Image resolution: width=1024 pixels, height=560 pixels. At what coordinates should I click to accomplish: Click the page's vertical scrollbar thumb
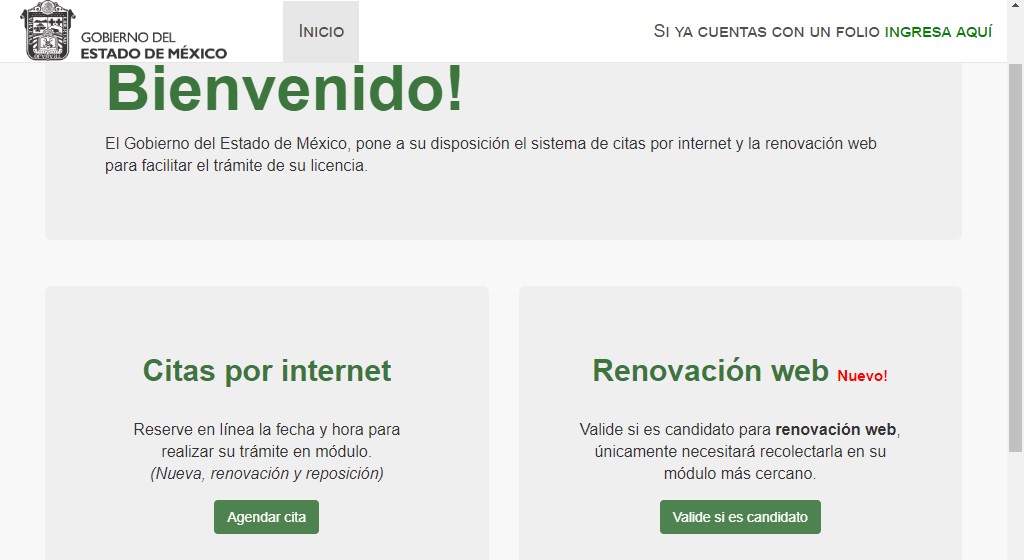(x=1015, y=257)
